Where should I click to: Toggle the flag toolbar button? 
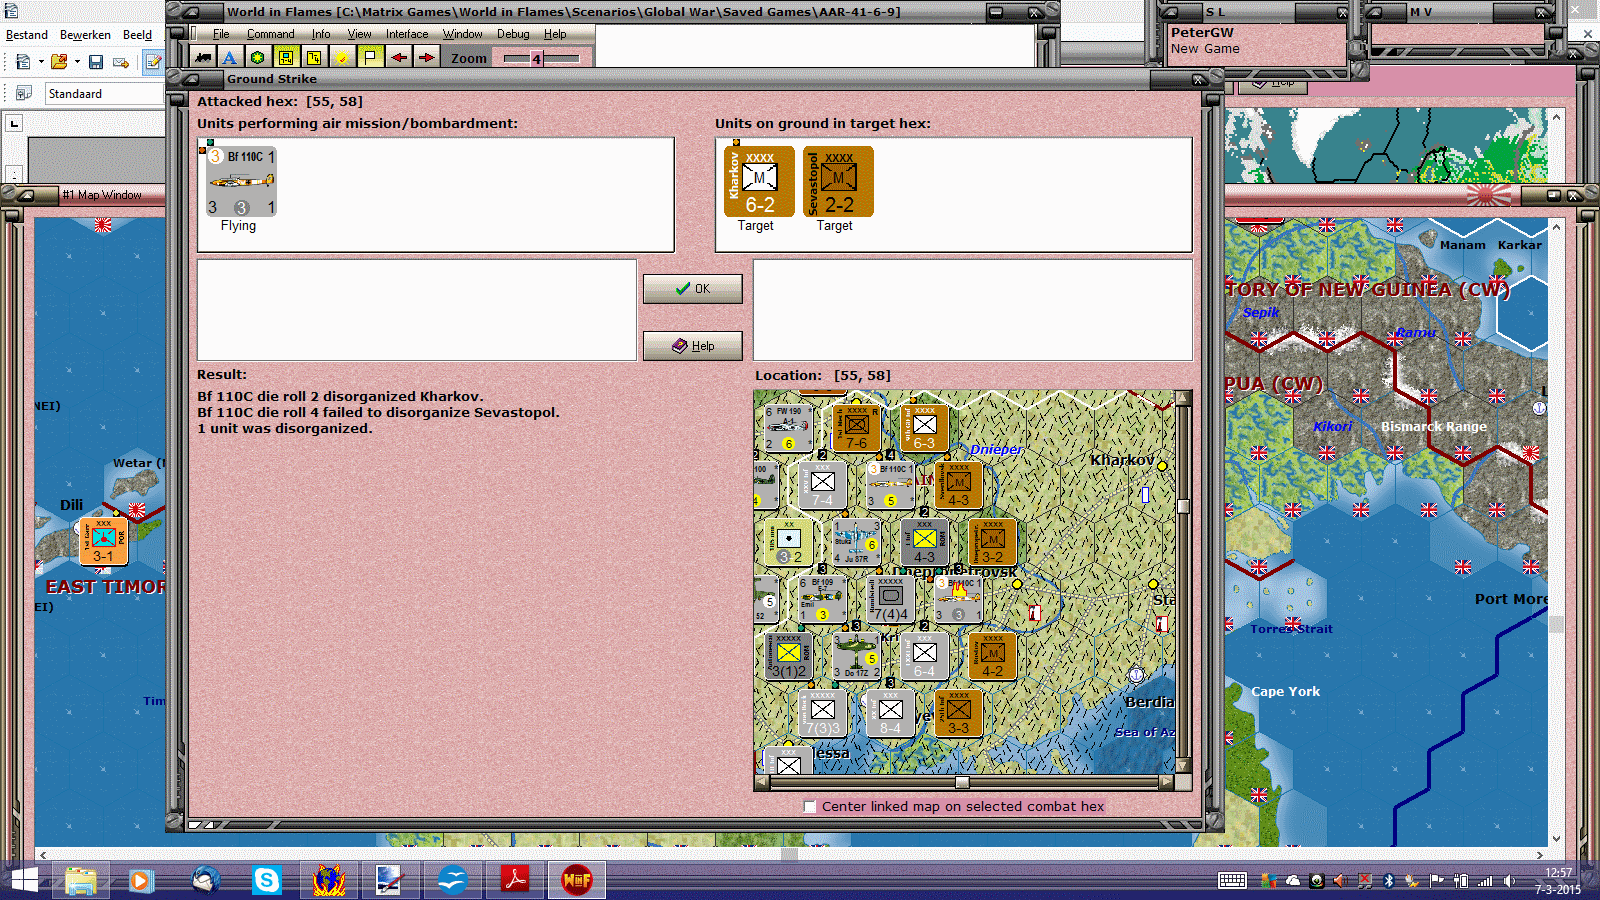point(370,57)
